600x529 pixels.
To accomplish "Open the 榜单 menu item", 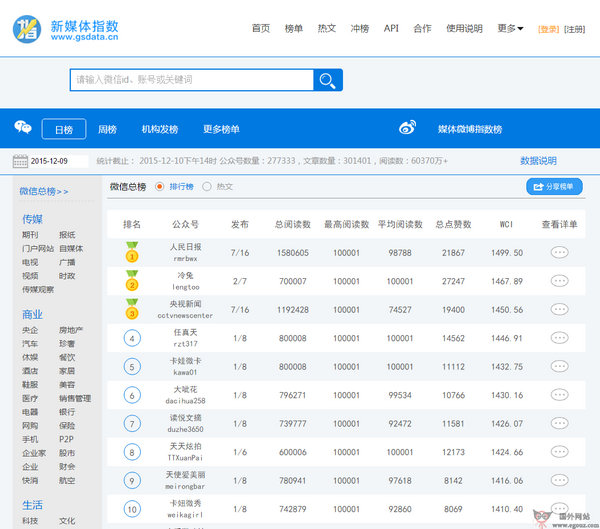I will pyautogui.click(x=294, y=28).
